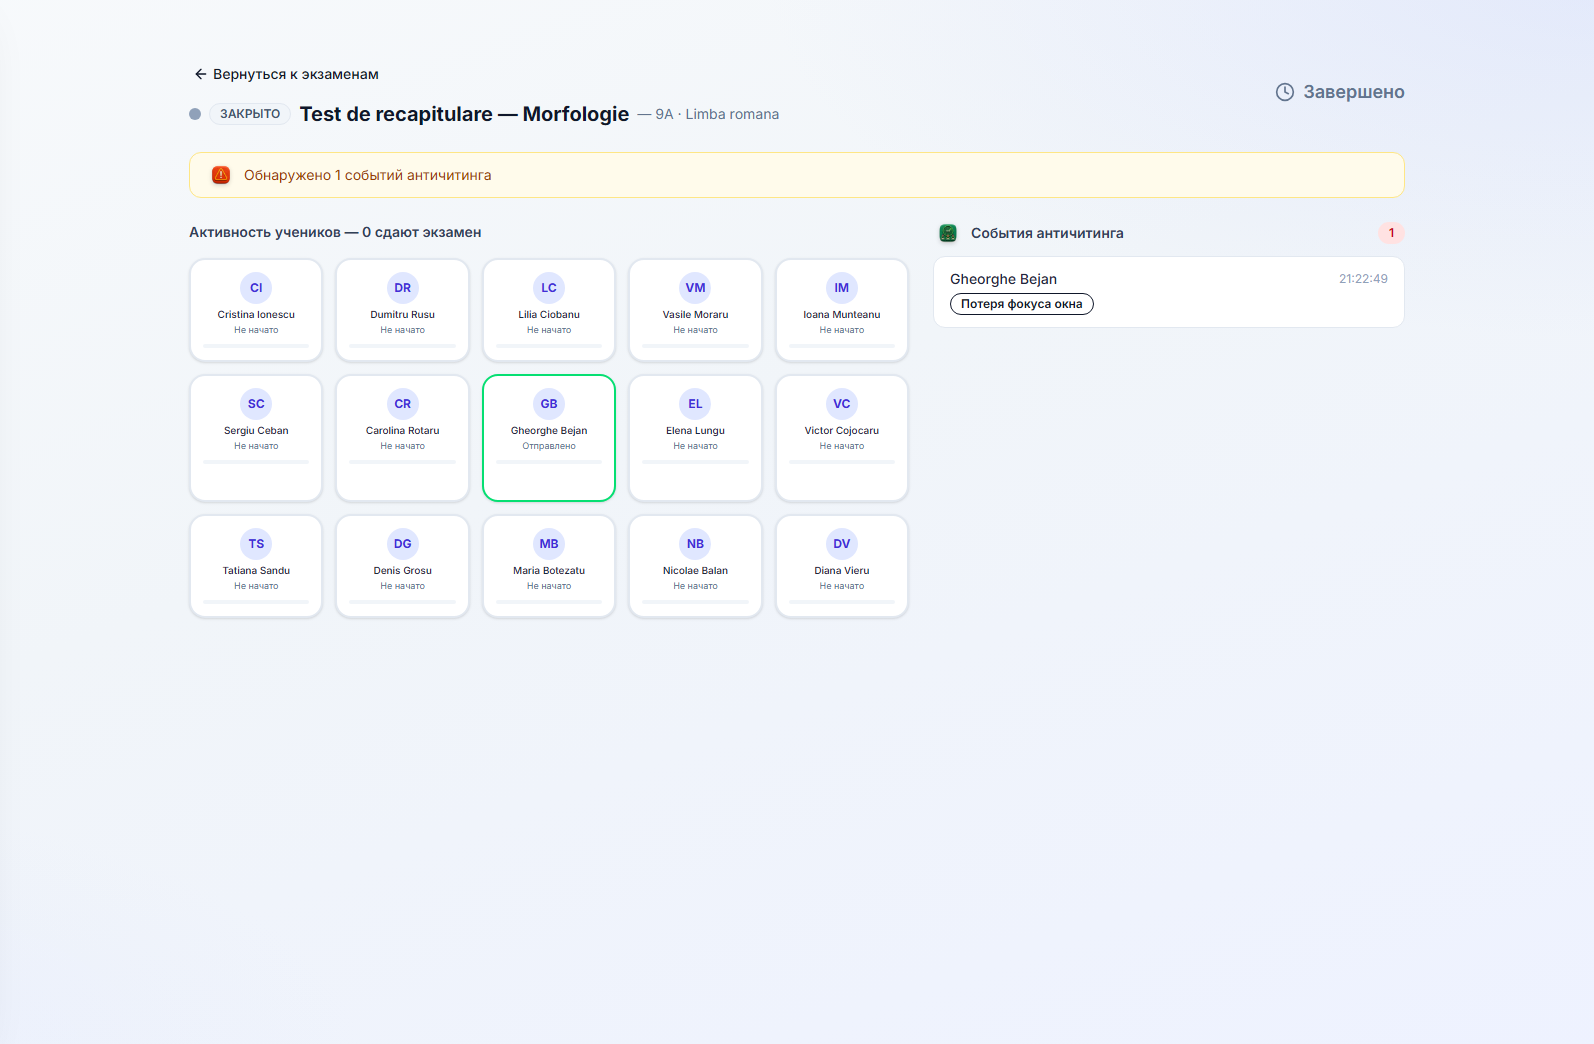The width and height of the screenshot is (1594, 1044).
Task: Select the Ioana Munteanu name label
Action: click(842, 315)
